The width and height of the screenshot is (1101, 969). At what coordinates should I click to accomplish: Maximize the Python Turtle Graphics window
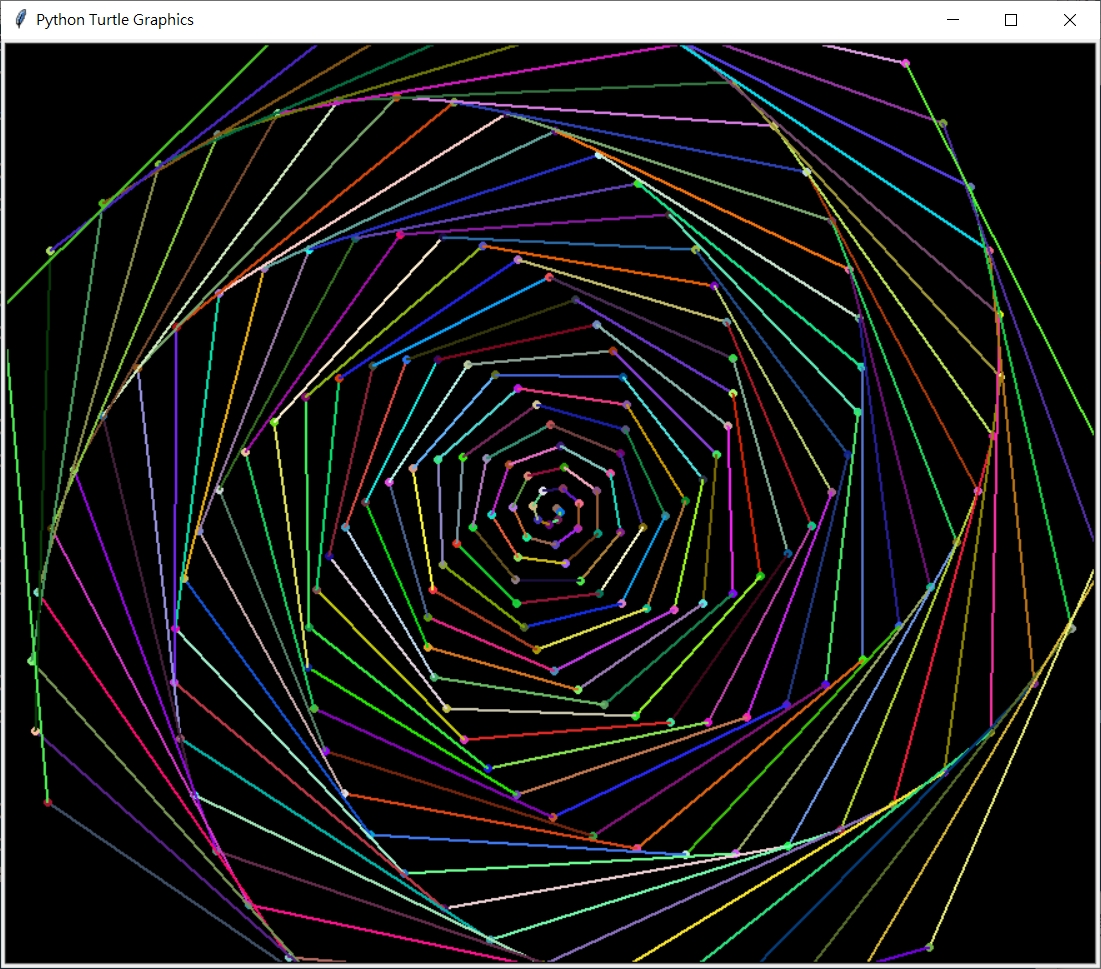pos(1010,19)
